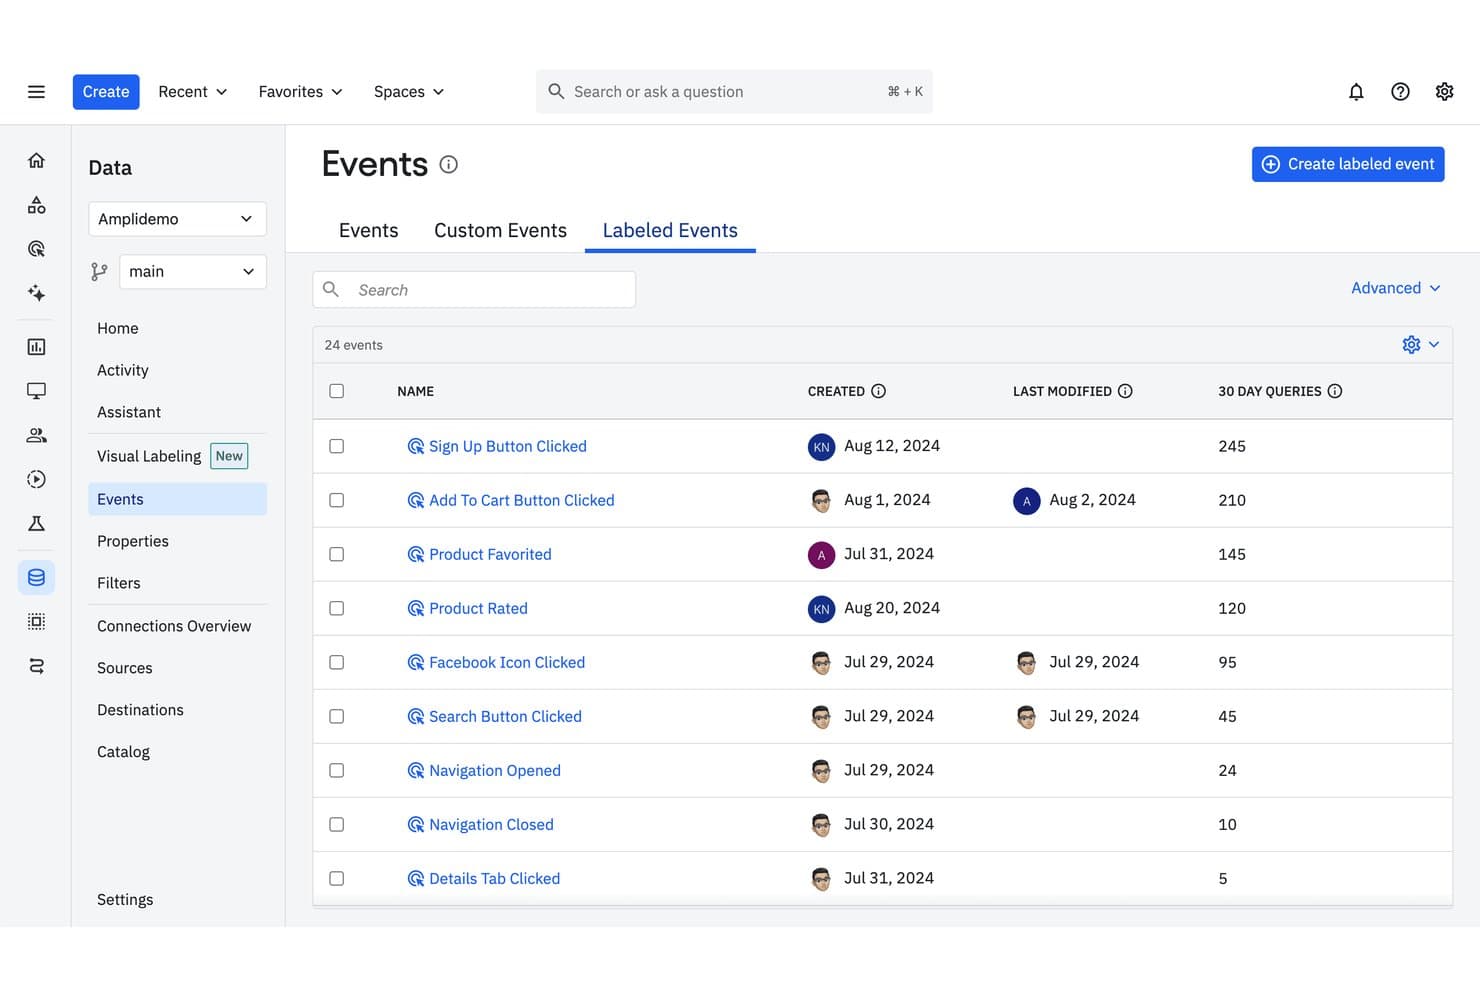
Task: Select the Labeled Events tab
Action: [x=670, y=231]
